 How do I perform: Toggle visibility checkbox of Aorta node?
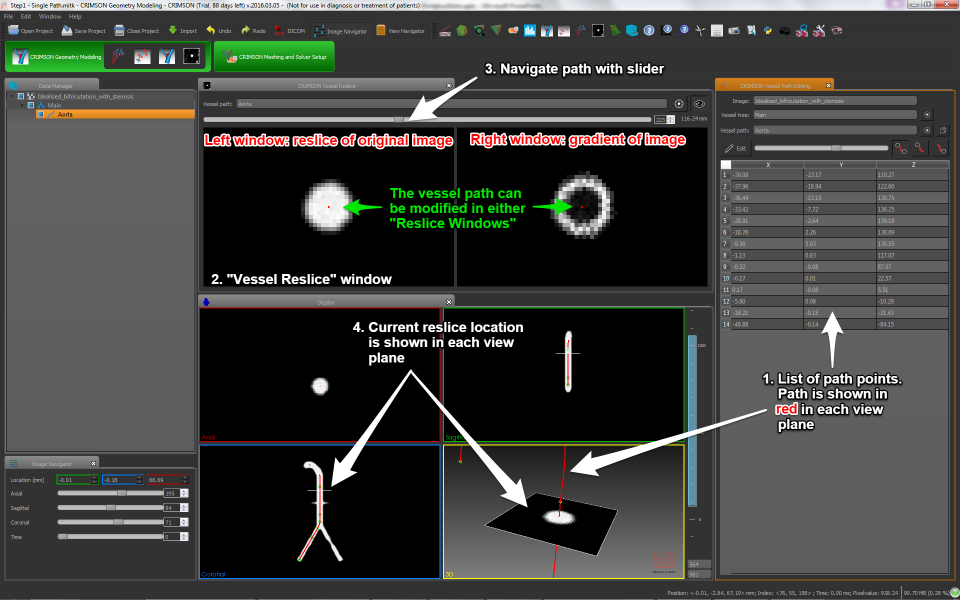(x=40, y=115)
